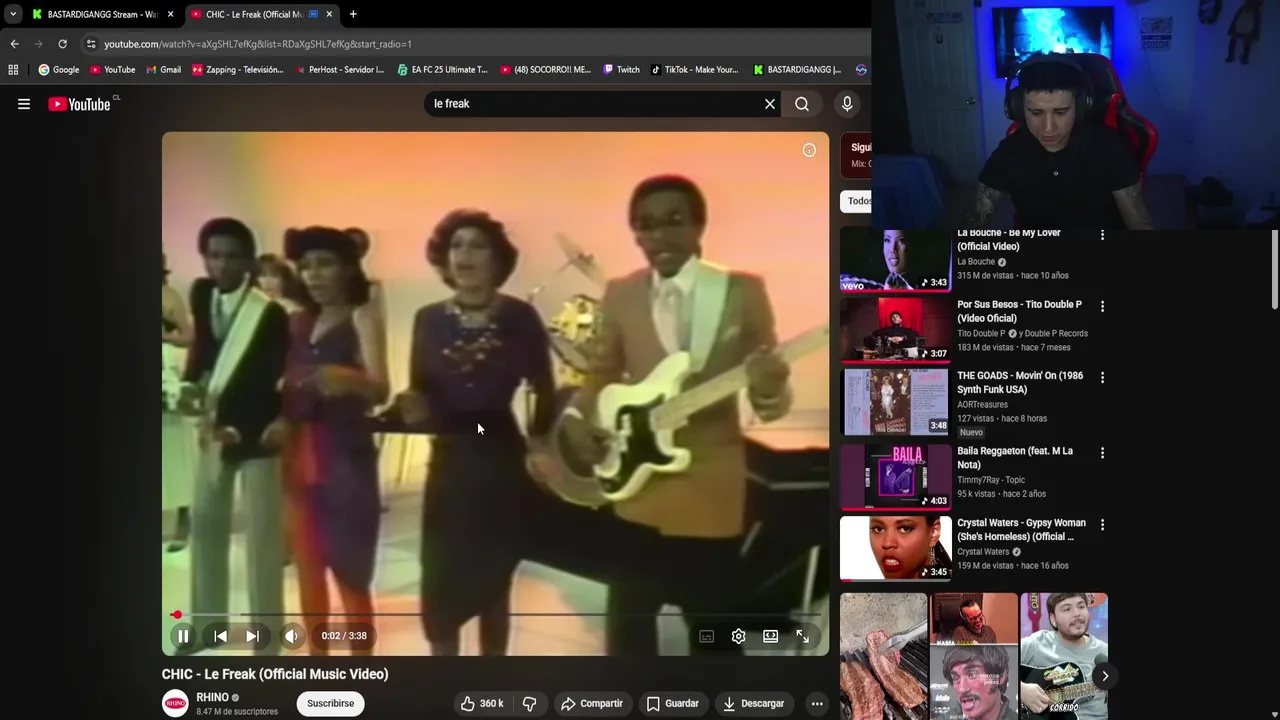Click the site information icon in address bar

pos(91,44)
